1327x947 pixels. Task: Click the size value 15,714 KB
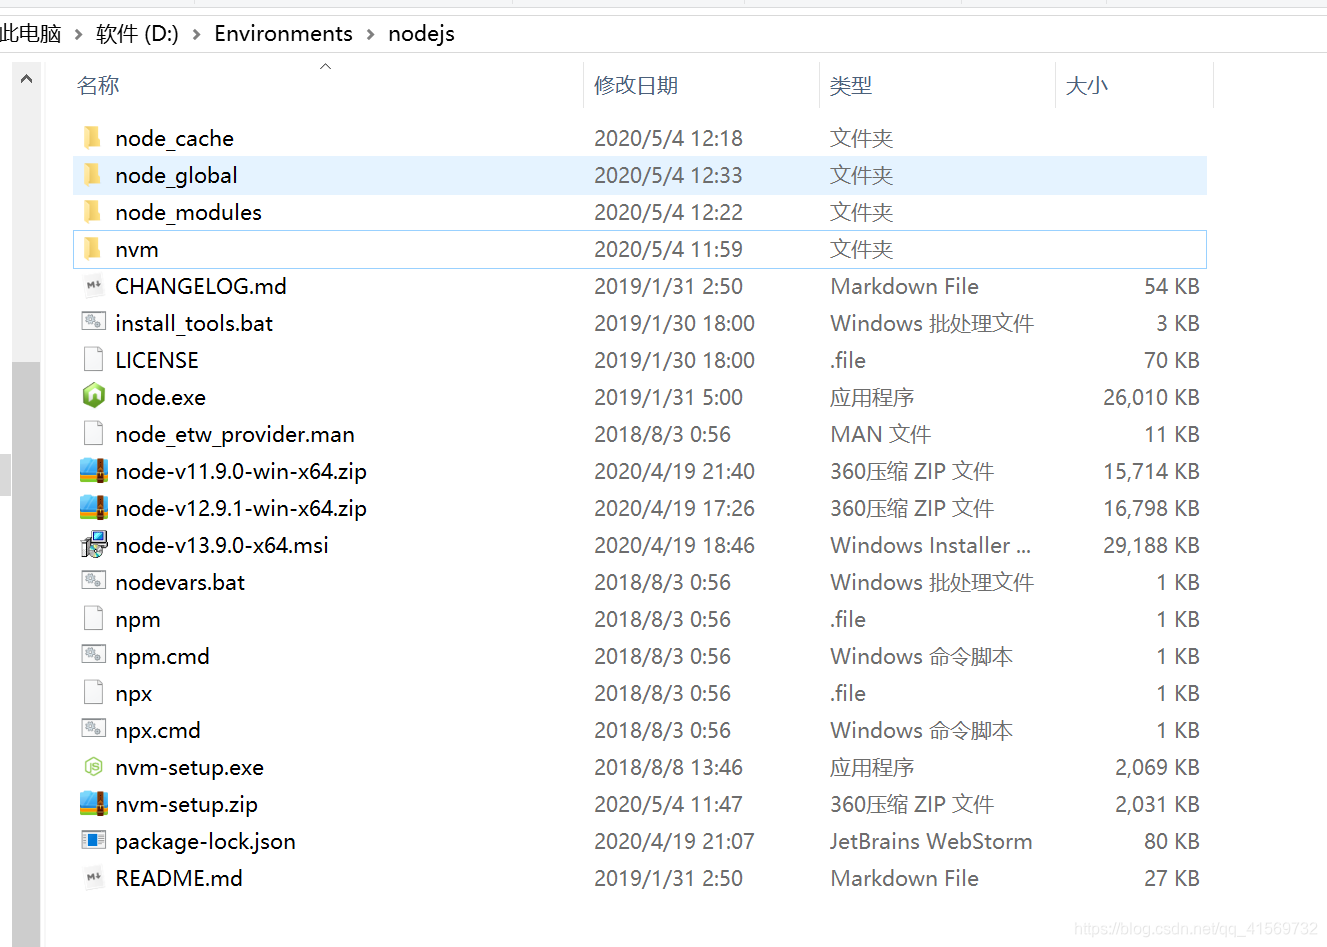pos(1151,471)
